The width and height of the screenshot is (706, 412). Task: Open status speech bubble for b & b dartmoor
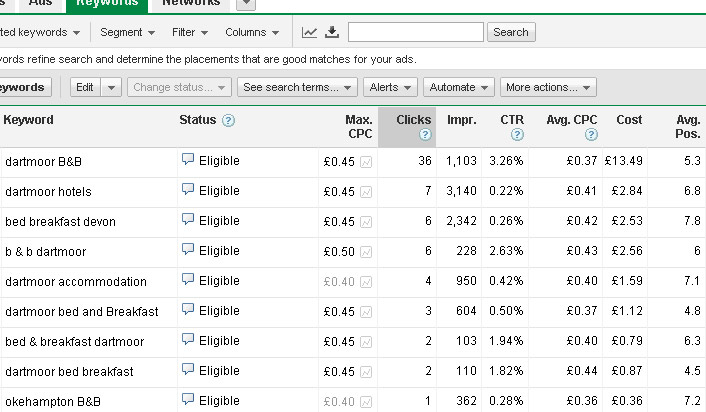(x=188, y=249)
